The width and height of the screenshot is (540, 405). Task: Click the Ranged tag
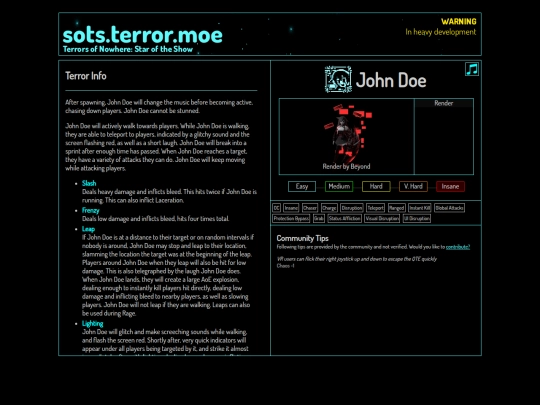pyautogui.click(x=396, y=208)
